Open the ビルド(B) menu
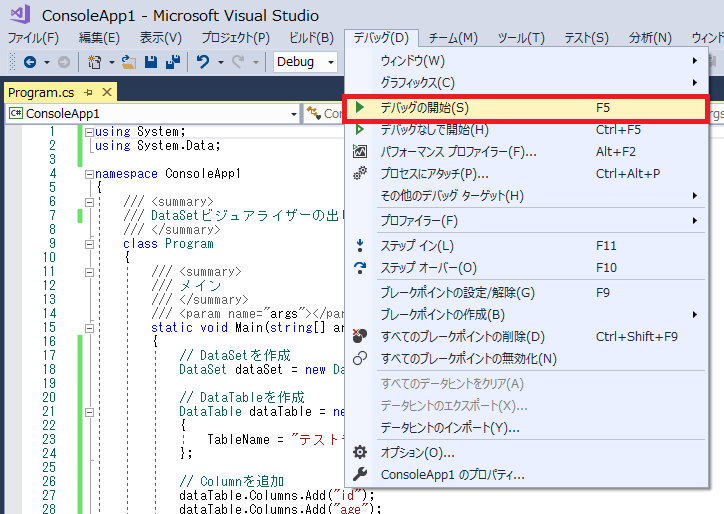Image resolution: width=724 pixels, height=514 pixels. (x=311, y=37)
